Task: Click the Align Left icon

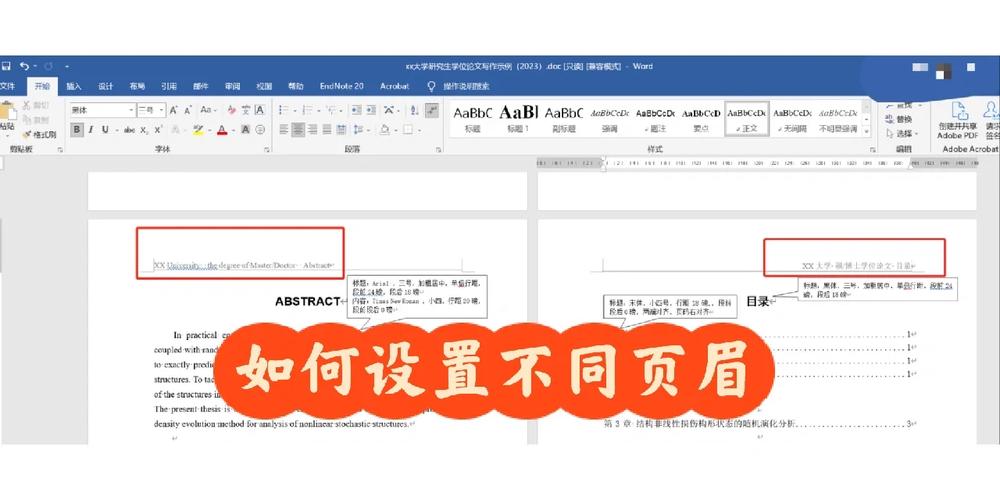Action: tap(284, 130)
